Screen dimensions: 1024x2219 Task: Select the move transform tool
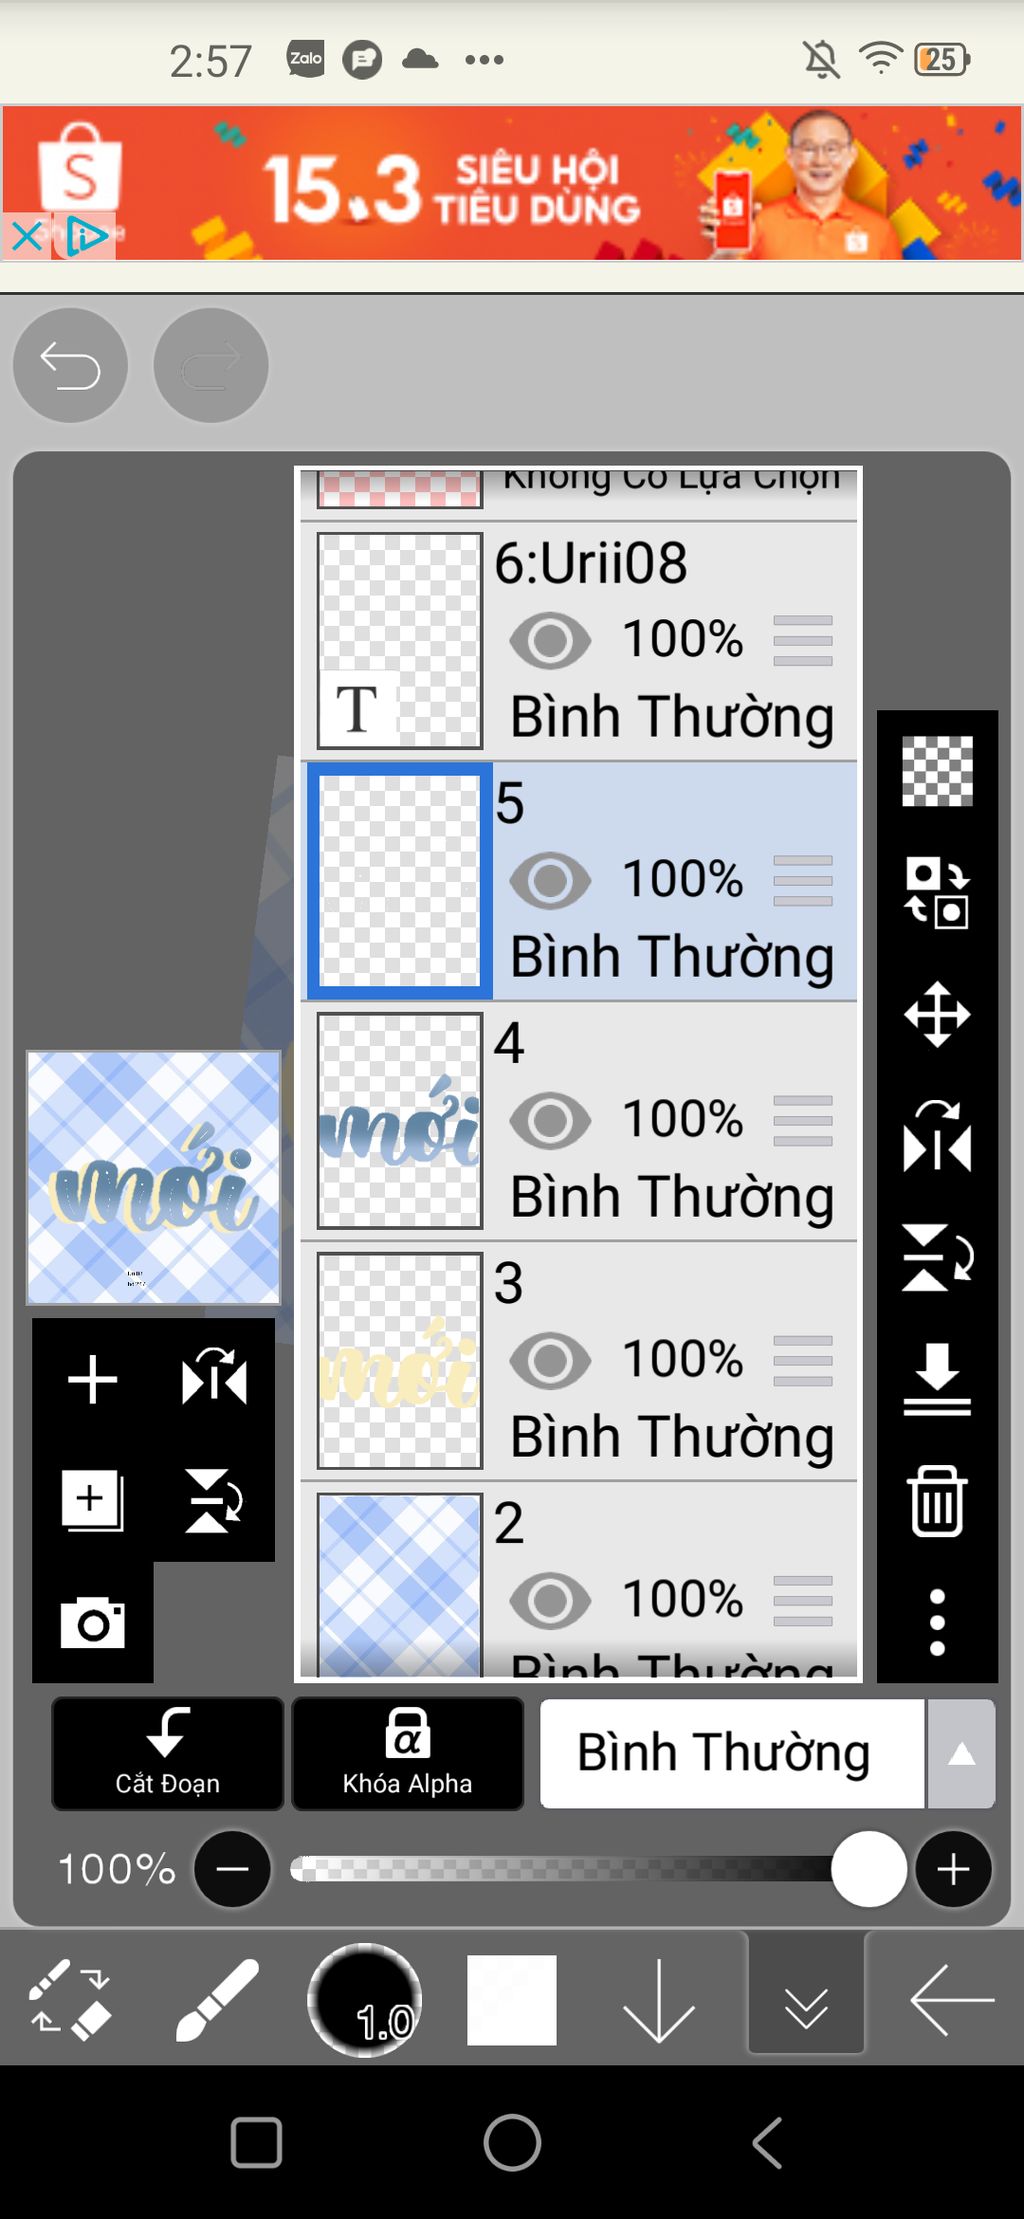[x=937, y=1014]
